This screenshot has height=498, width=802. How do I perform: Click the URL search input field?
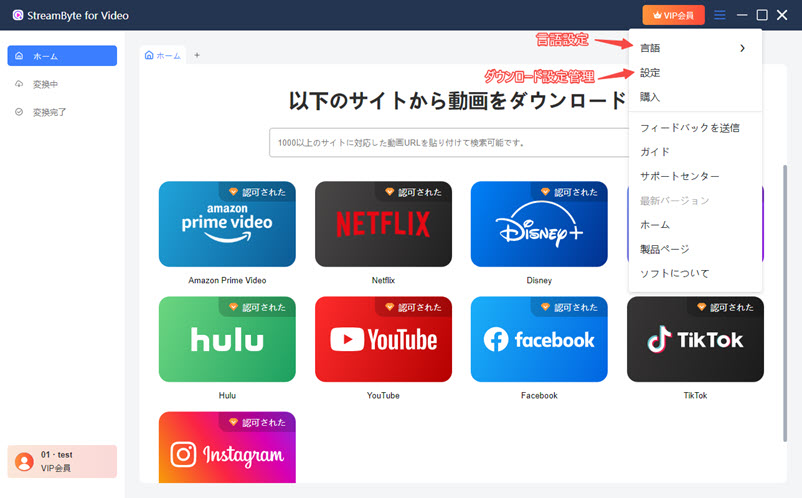pos(449,143)
